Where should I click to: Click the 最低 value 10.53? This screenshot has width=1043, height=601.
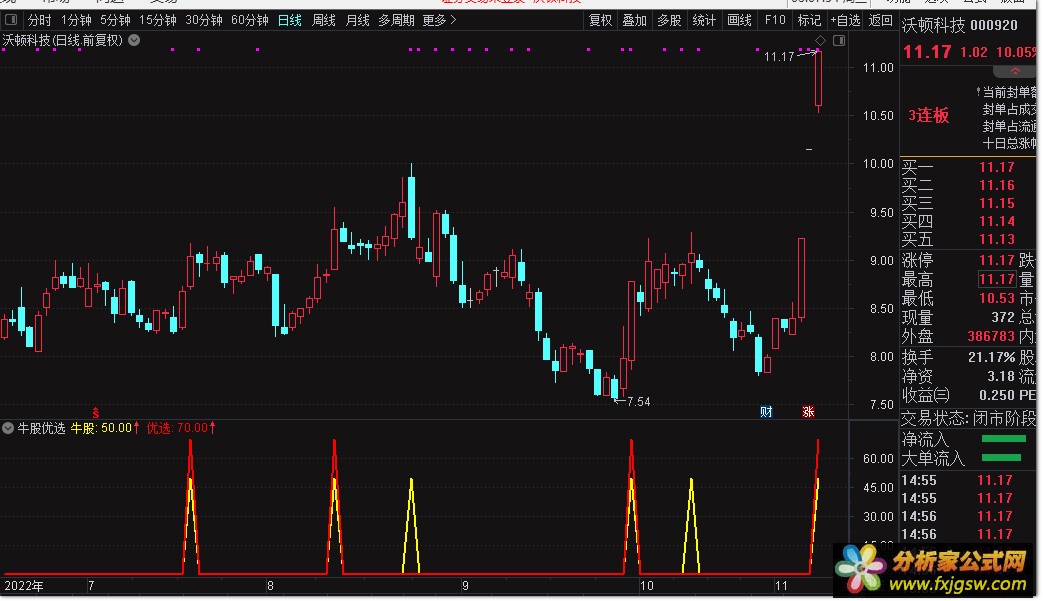(996, 299)
